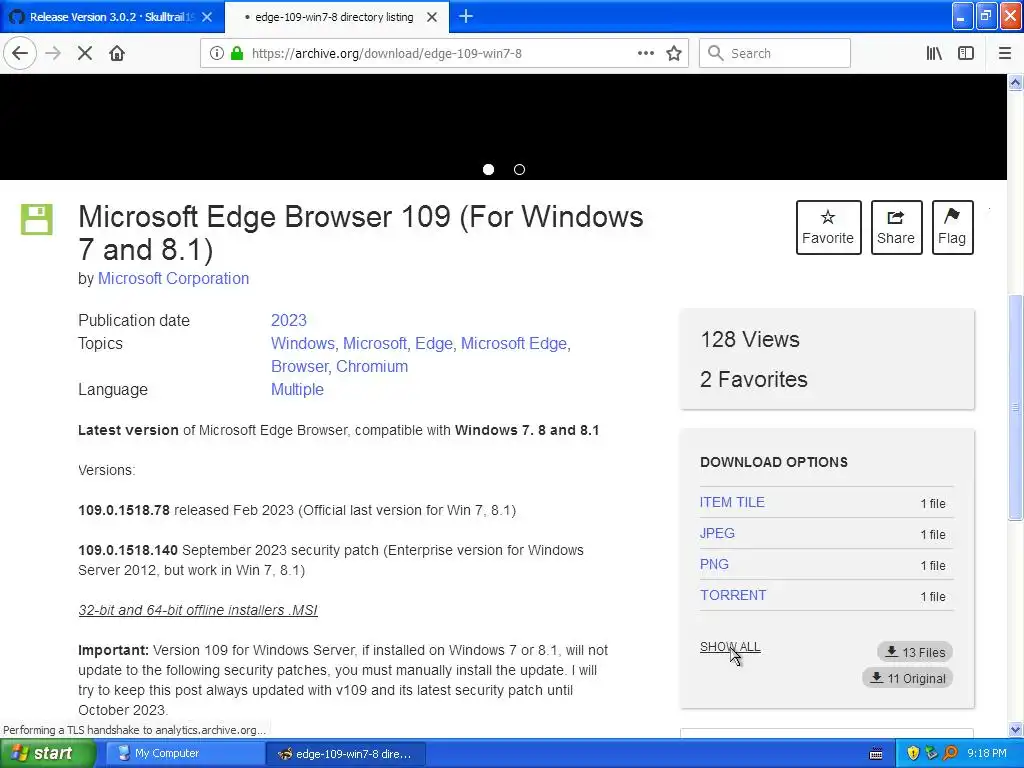Expand PNG download option
Screen dimensions: 1024x768
tap(714, 564)
